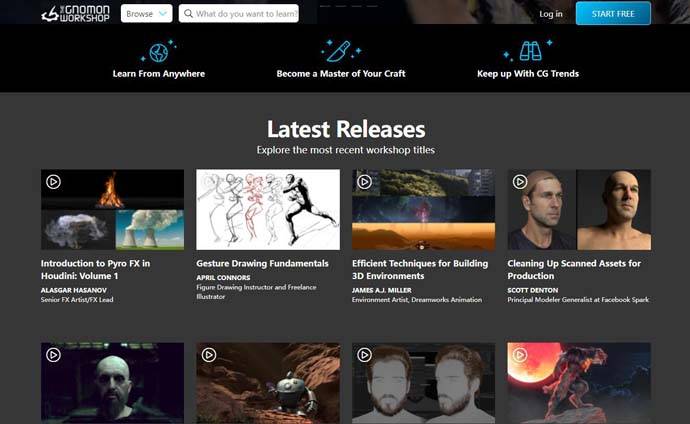The image size is (690, 424).
Task: Click the binoculars icon above CG Trends
Action: (528, 51)
